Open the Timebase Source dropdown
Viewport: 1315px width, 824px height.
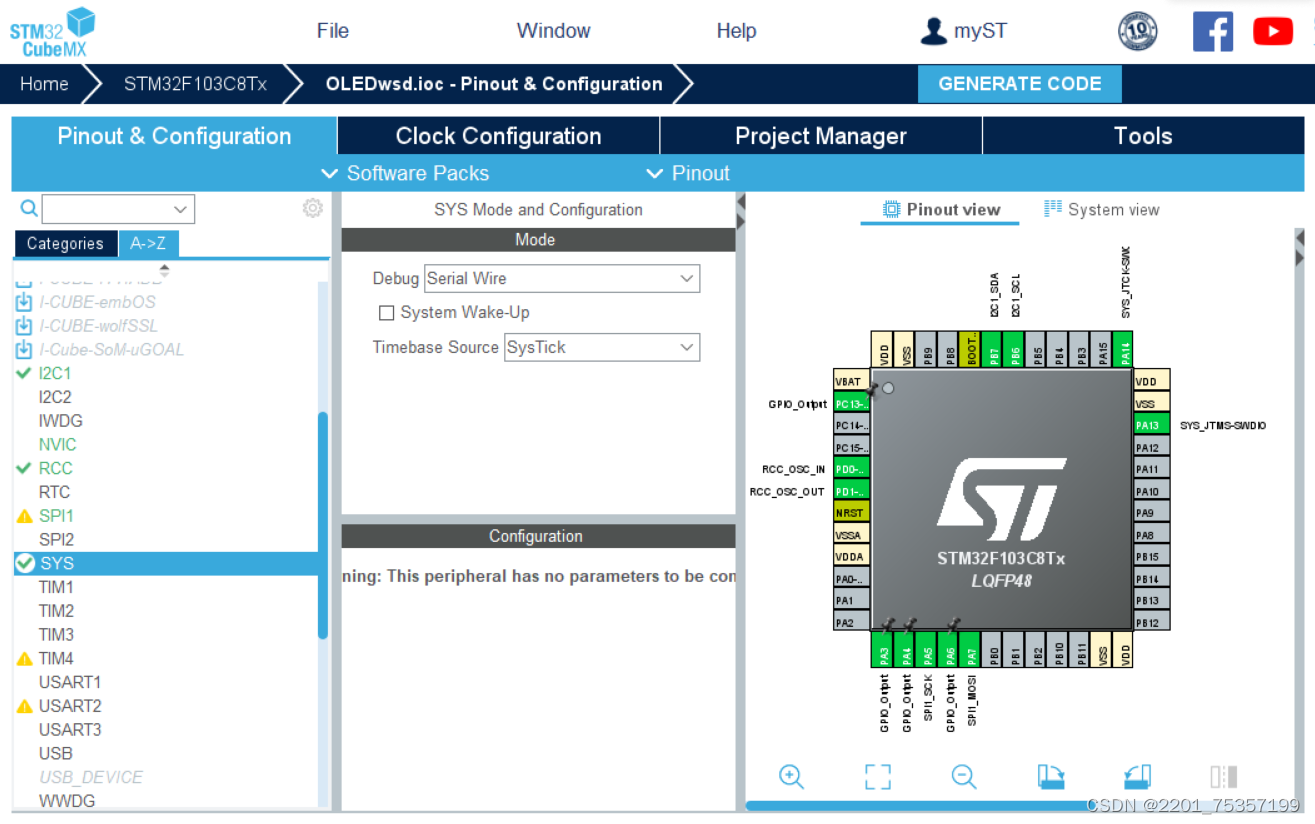click(602, 347)
